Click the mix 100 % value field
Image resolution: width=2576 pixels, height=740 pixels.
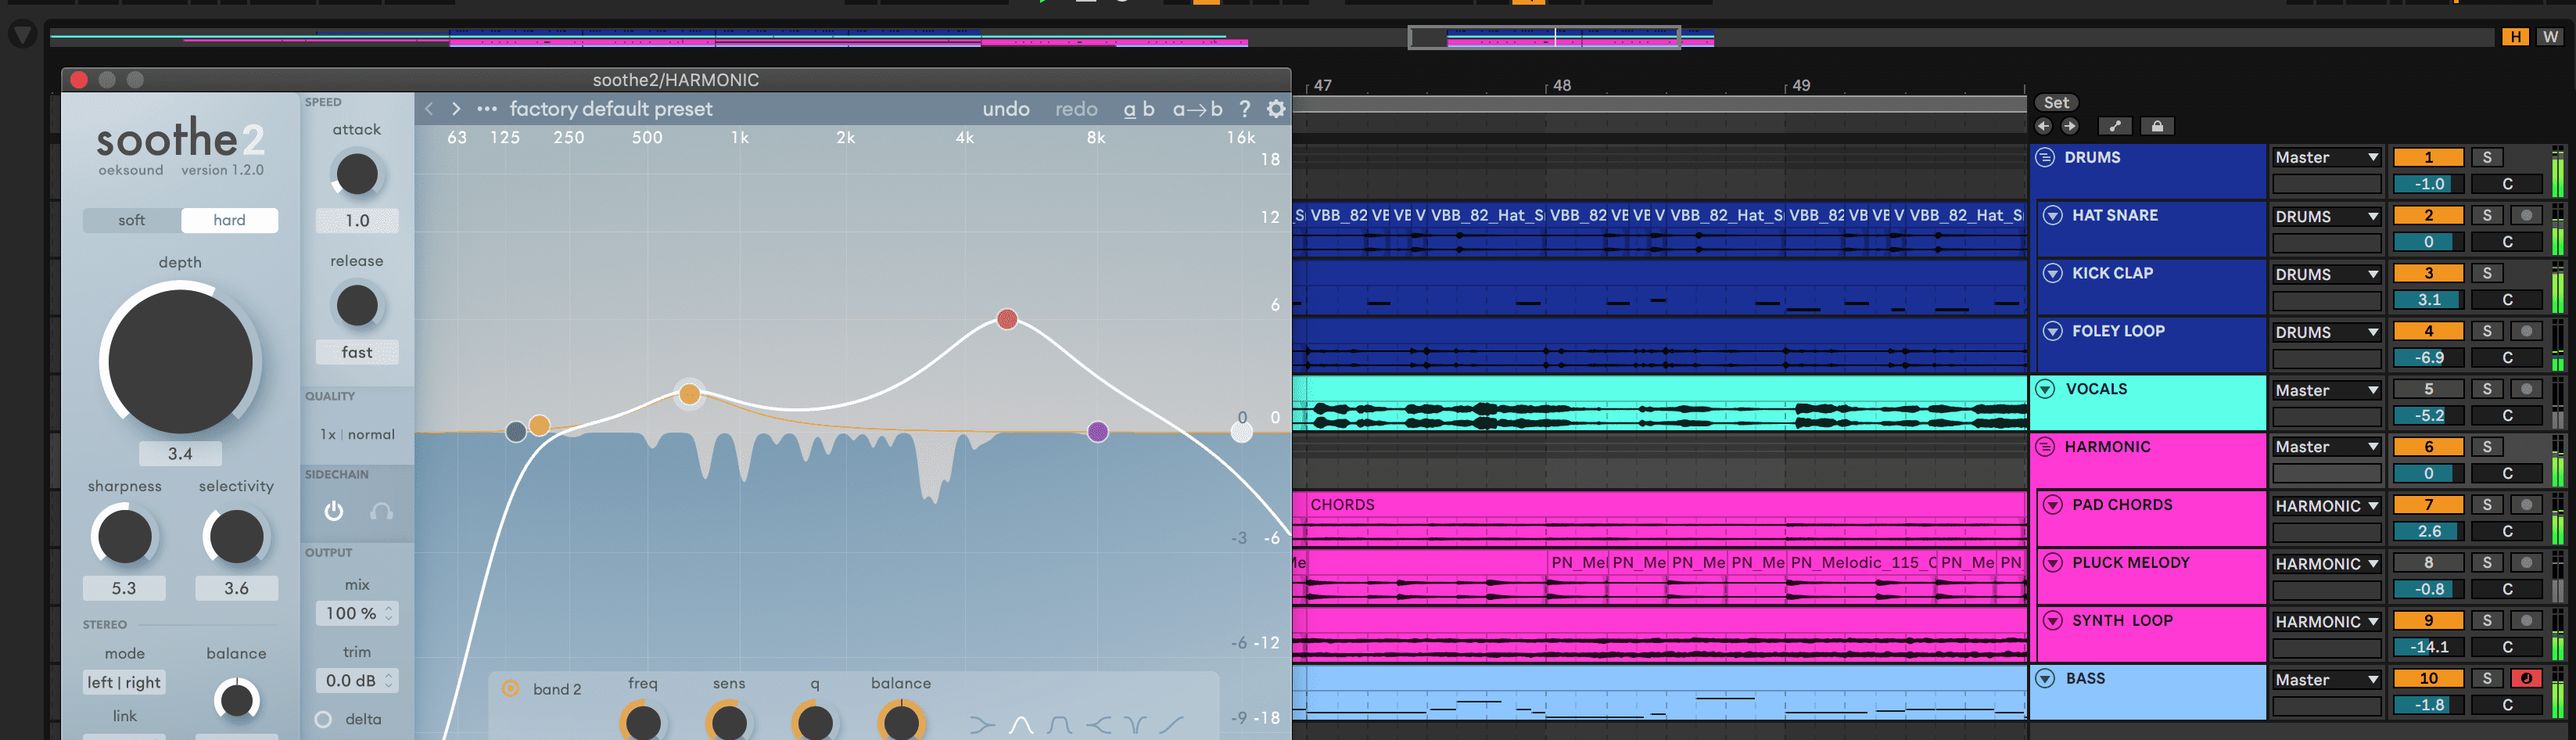pos(357,613)
